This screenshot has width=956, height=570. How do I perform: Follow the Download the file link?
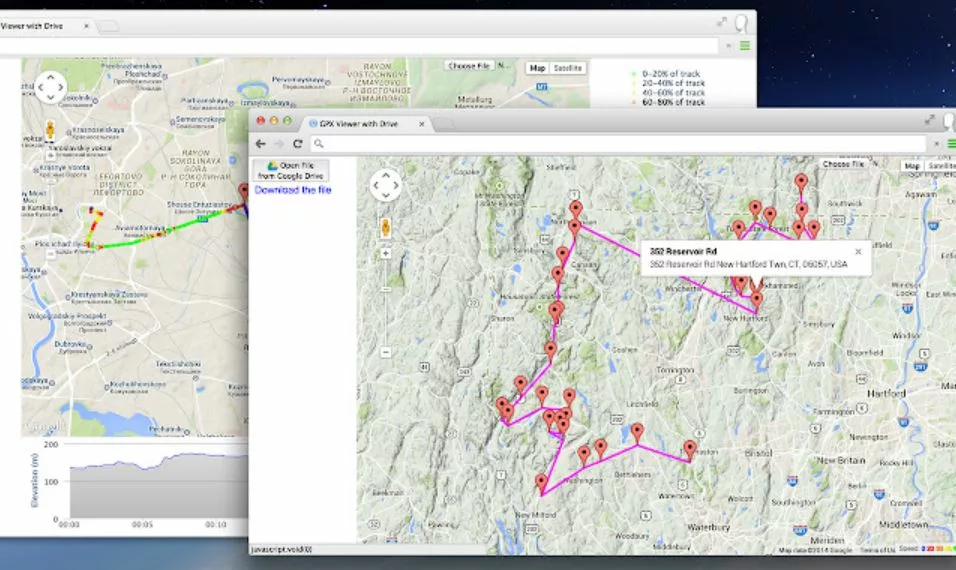click(293, 190)
